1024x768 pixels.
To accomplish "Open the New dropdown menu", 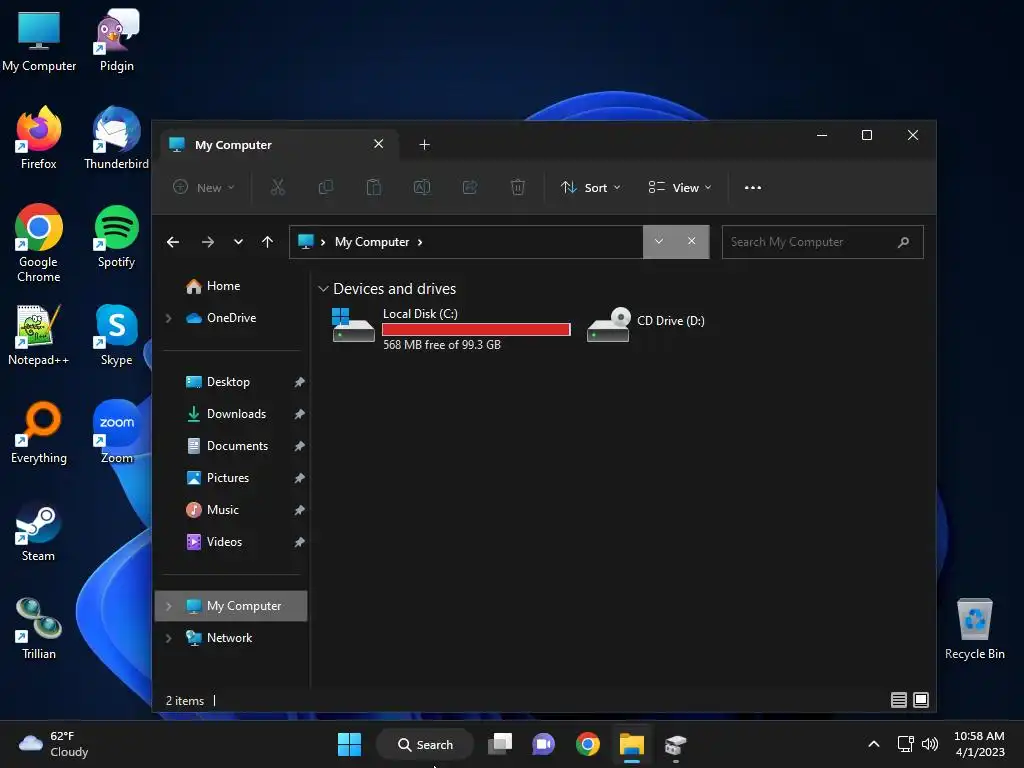I will pyautogui.click(x=203, y=187).
